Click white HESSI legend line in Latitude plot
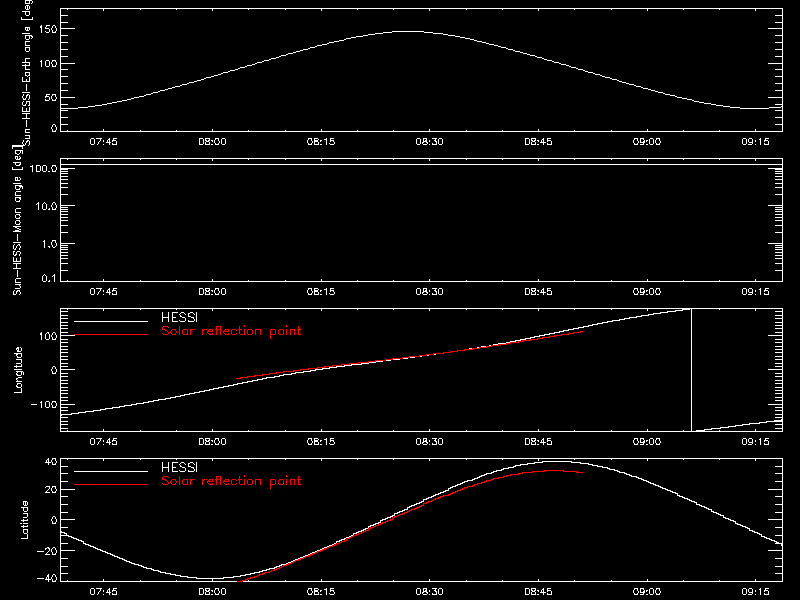800x600 pixels. tap(111, 471)
